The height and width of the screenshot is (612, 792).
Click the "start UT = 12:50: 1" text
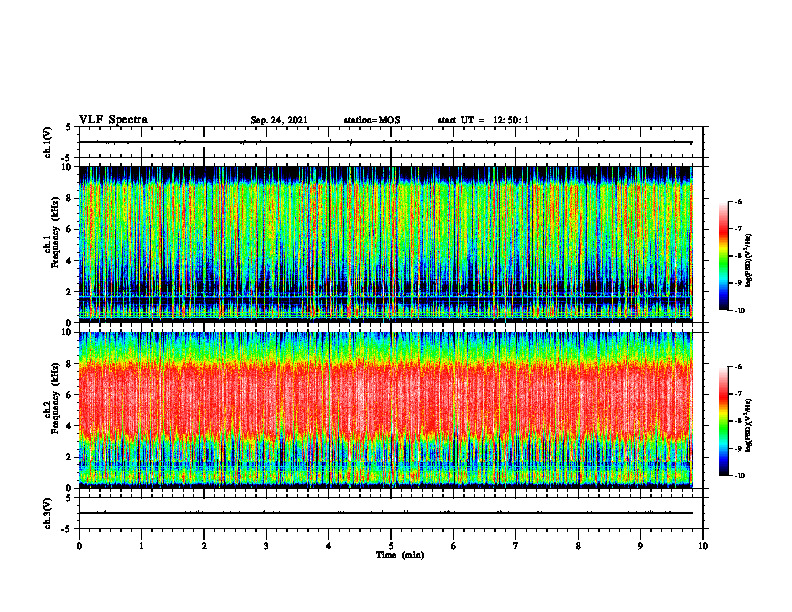point(483,120)
